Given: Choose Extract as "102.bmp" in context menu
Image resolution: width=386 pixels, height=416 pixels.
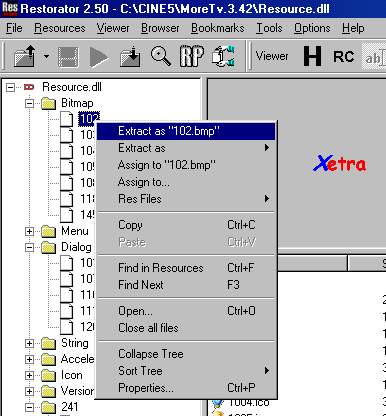Looking at the screenshot, I should [186, 131].
